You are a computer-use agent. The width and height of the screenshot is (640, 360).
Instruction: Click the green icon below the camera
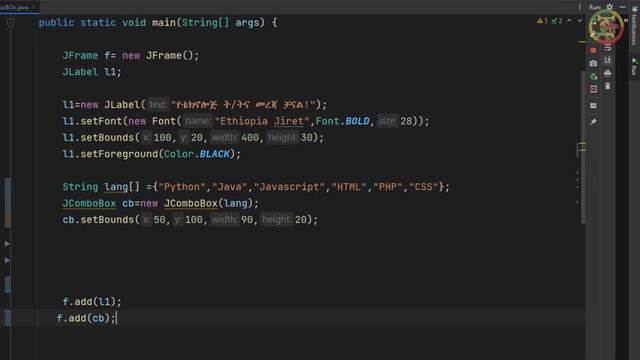click(593, 76)
